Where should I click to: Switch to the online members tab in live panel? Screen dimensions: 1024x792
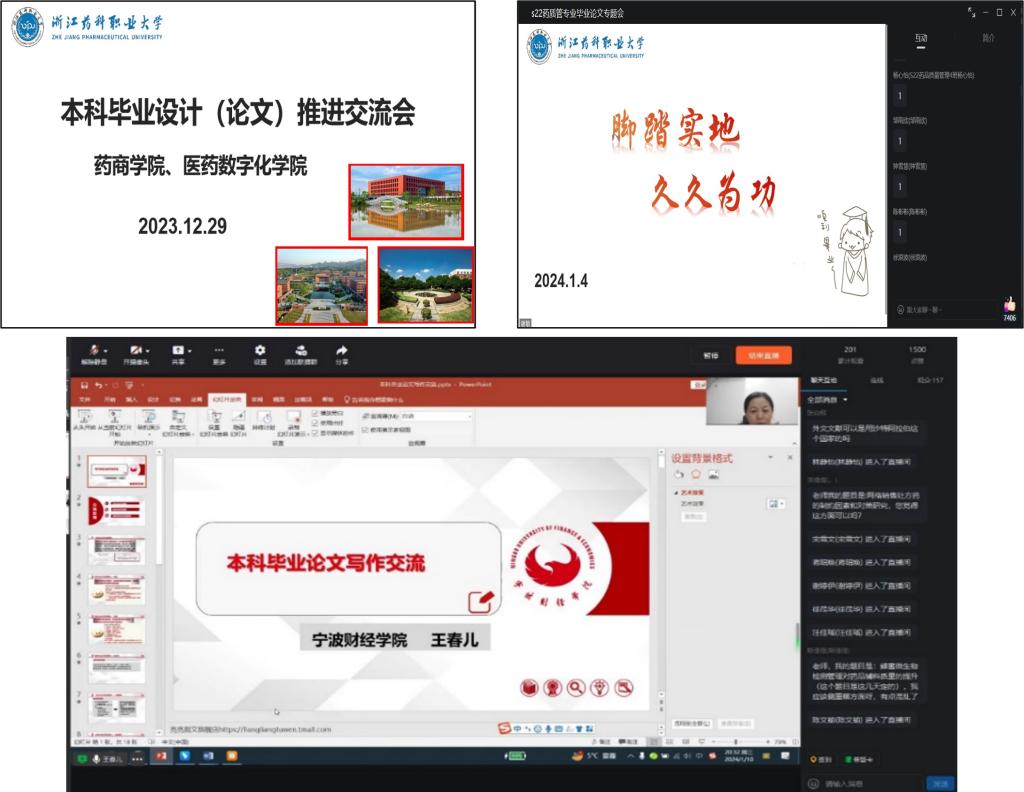click(x=877, y=380)
